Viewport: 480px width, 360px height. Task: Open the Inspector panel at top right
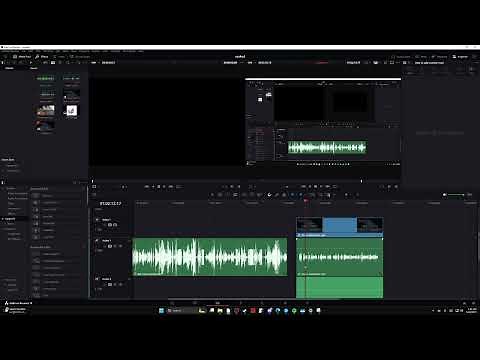460,57
